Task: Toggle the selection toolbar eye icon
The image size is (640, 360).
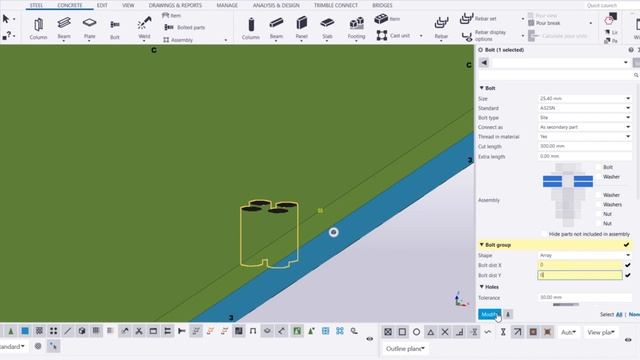Action: [x=369, y=339]
